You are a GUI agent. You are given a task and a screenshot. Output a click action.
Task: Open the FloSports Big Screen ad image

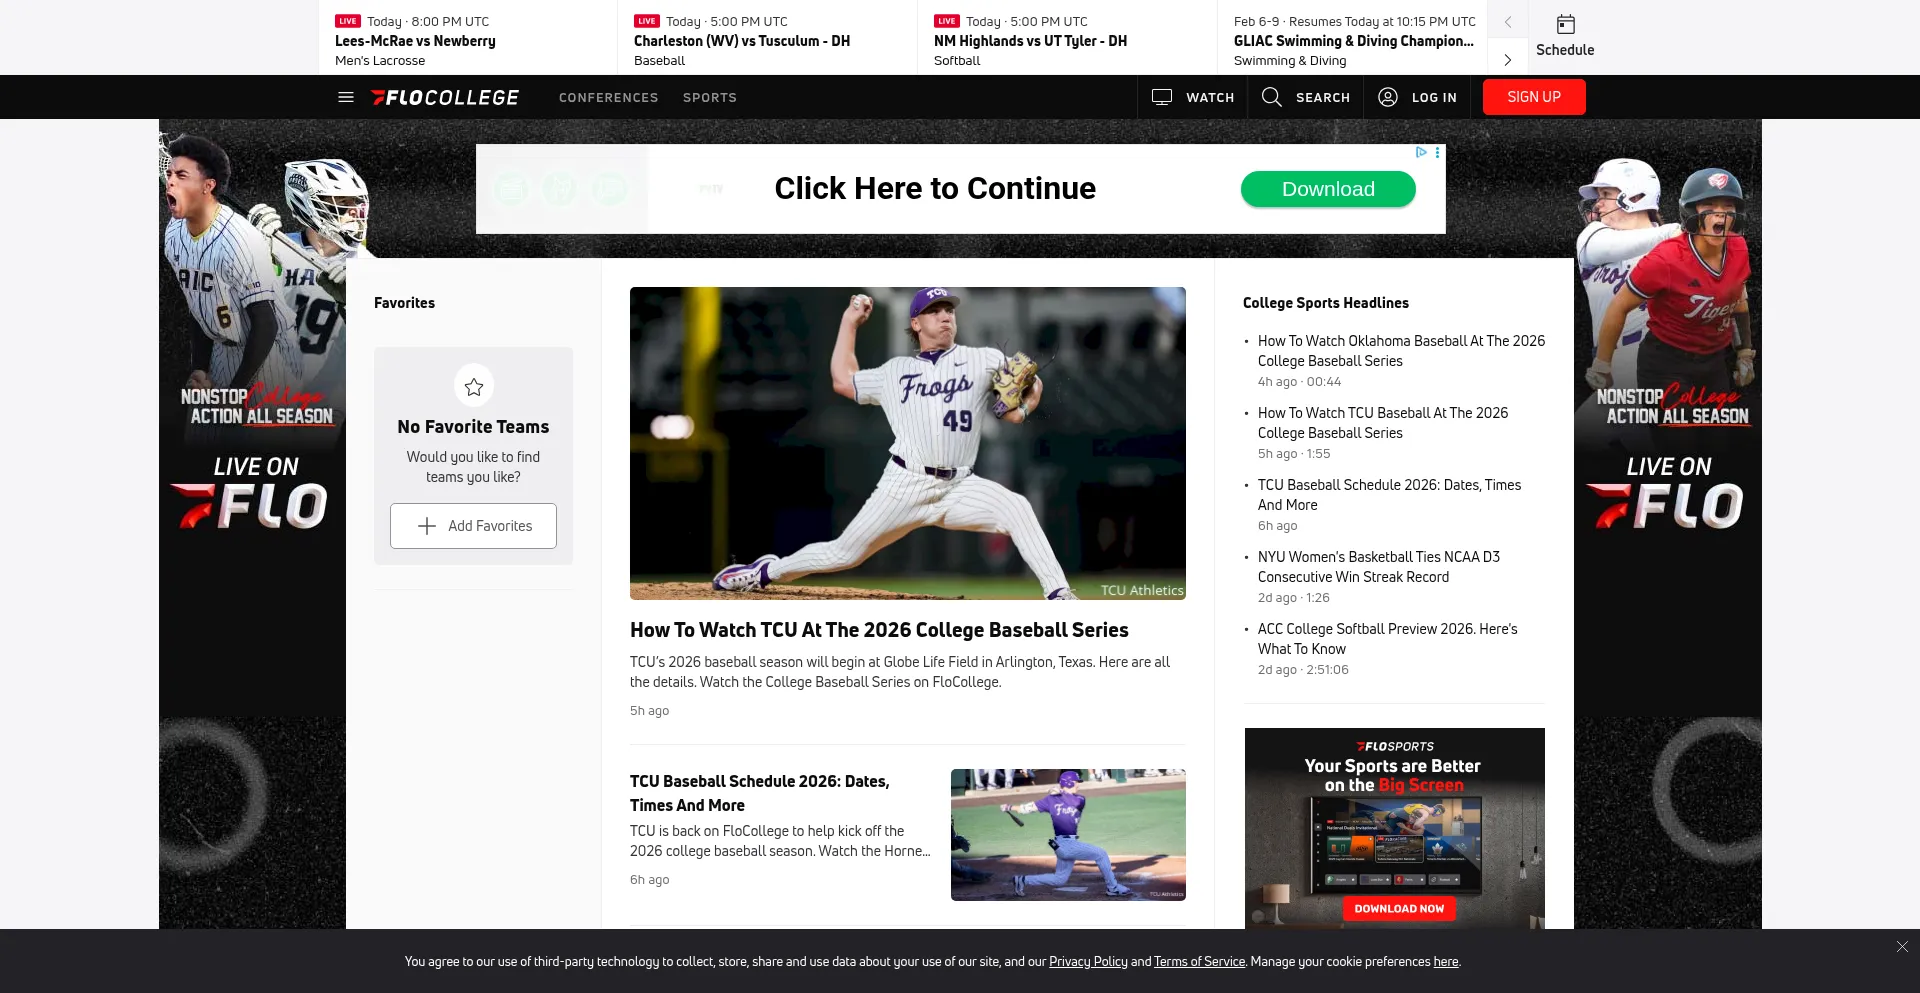pyautogui.click(x=1395, y=829)
